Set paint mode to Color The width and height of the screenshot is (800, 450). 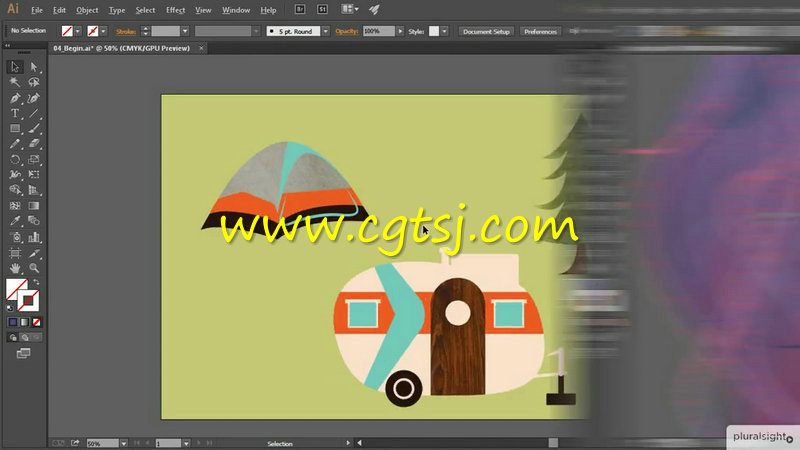13,322
